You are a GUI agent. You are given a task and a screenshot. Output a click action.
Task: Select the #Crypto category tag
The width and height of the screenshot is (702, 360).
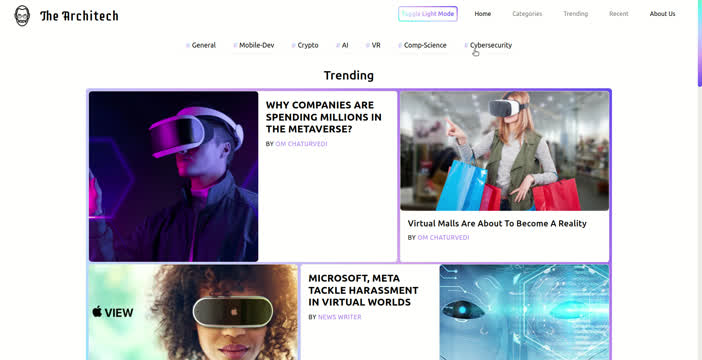pyautogui.click(x=305, y=45)
